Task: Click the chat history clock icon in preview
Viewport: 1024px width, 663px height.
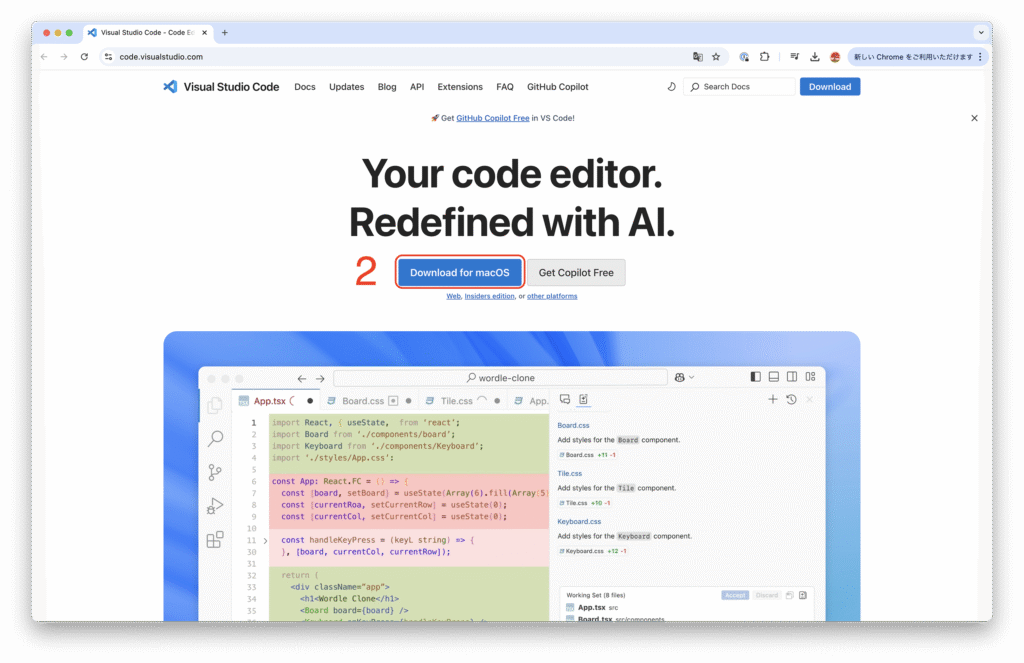Action: (x=792, y=399)
